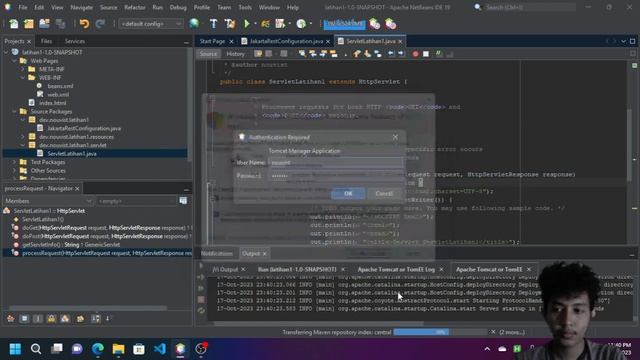The width and height of the screenshot is (640, 360).
Task: Switch to the Services tab
Action: [x=75, y=41]
